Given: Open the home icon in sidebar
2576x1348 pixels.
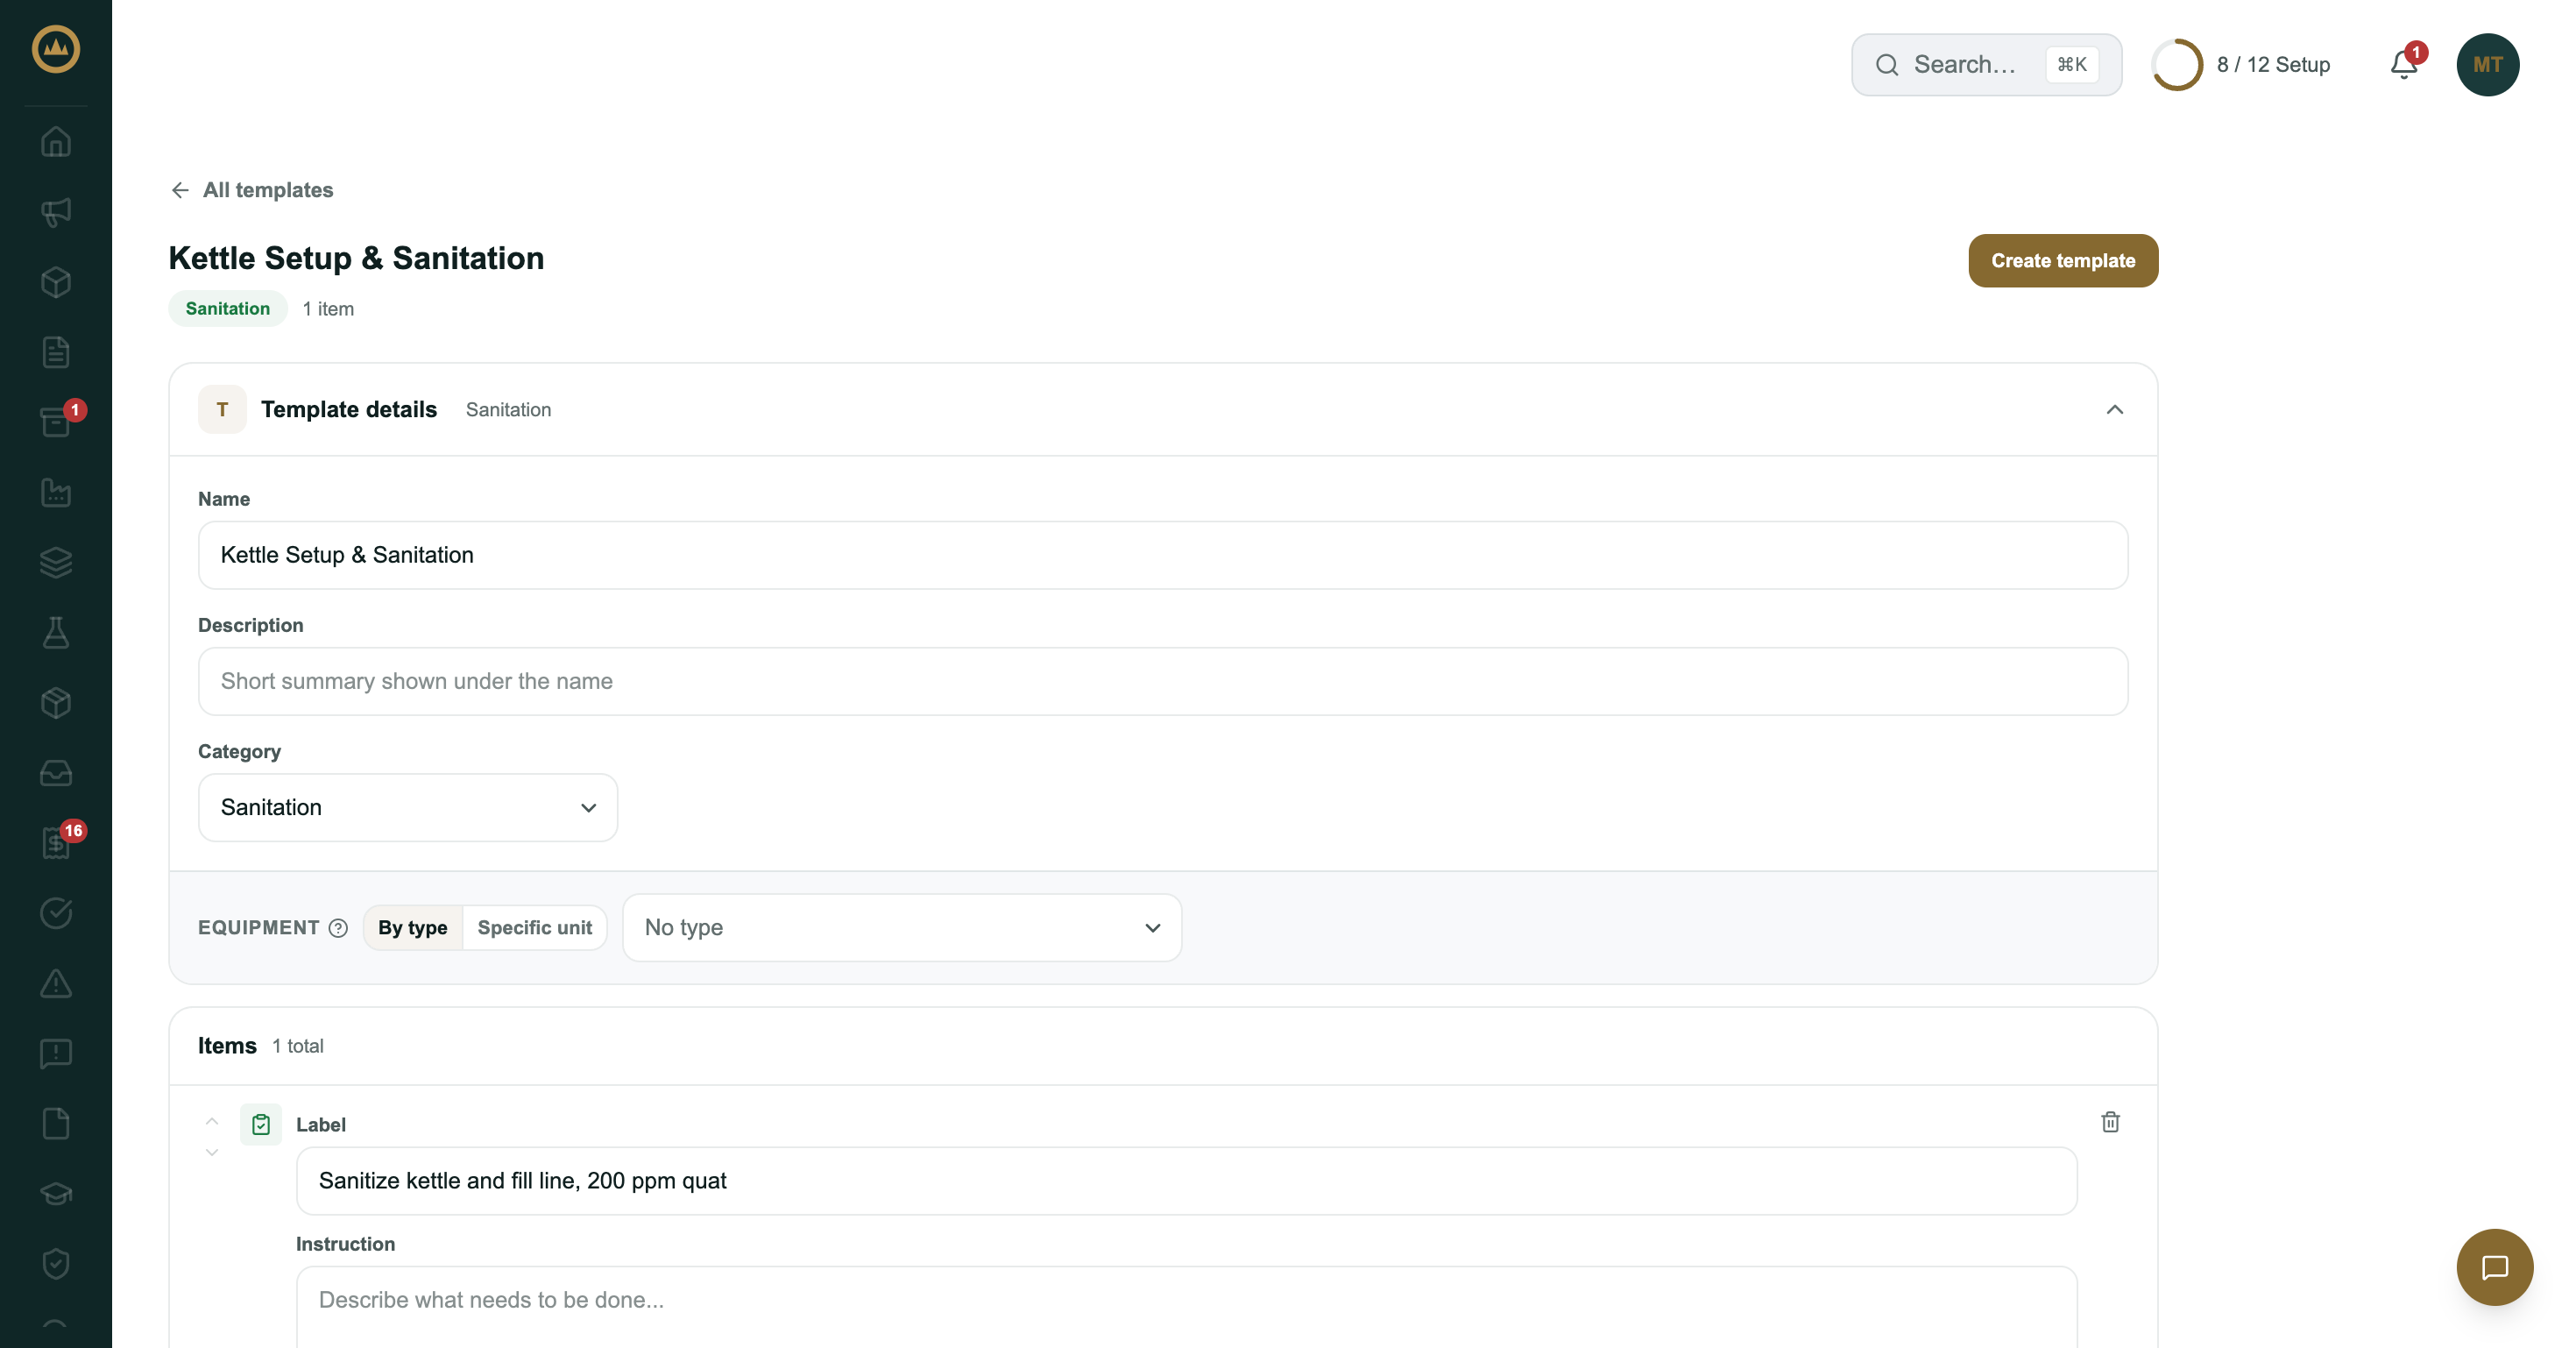Looking at the screenshot, I should (x=56, y=141).
